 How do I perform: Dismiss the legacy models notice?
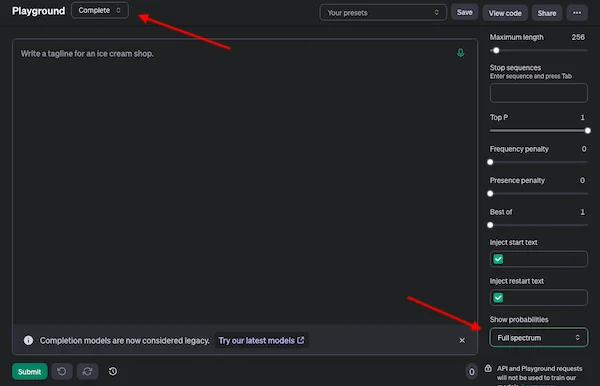462,340
